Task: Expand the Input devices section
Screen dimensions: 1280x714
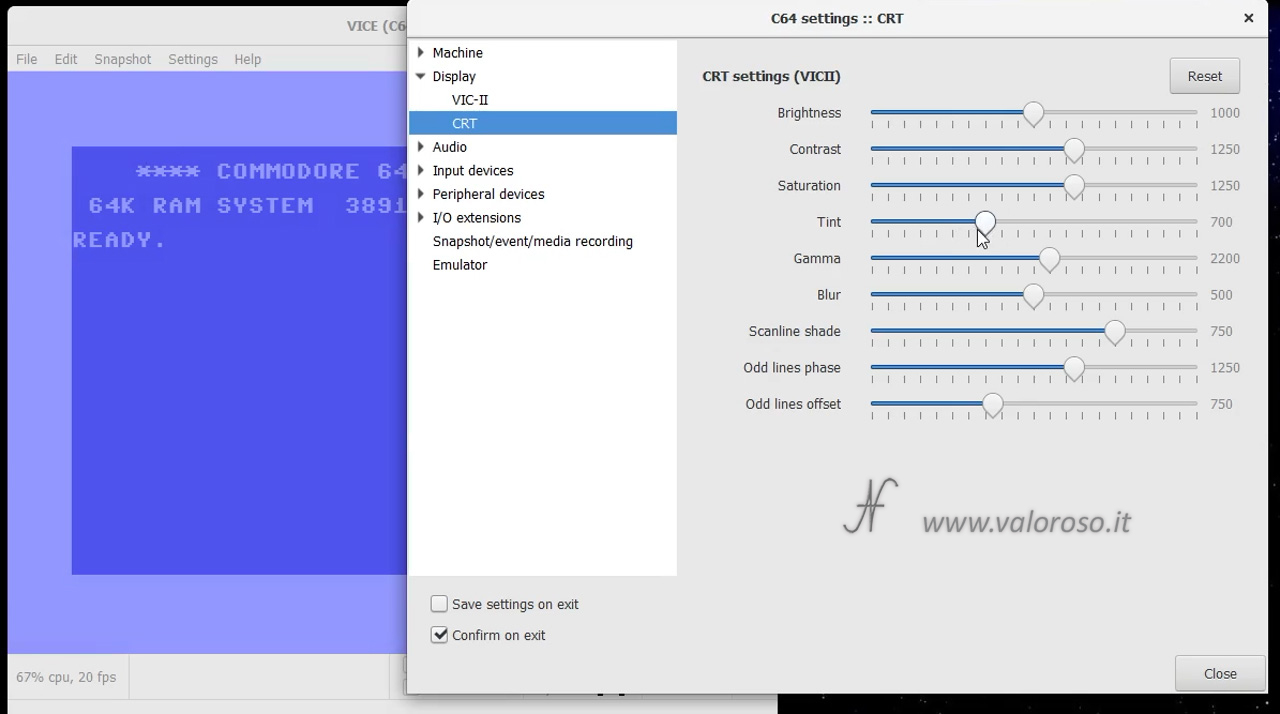Action: [x=421, y=170]
